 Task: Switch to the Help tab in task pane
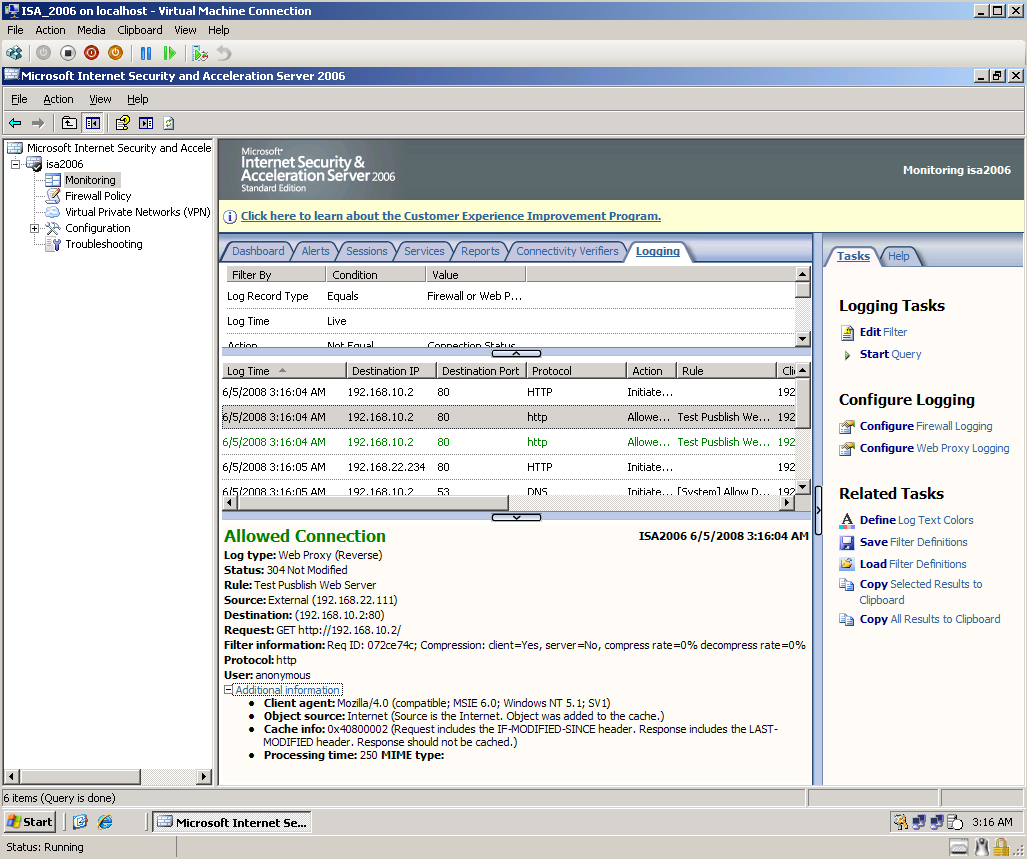[x=899, y=256]
